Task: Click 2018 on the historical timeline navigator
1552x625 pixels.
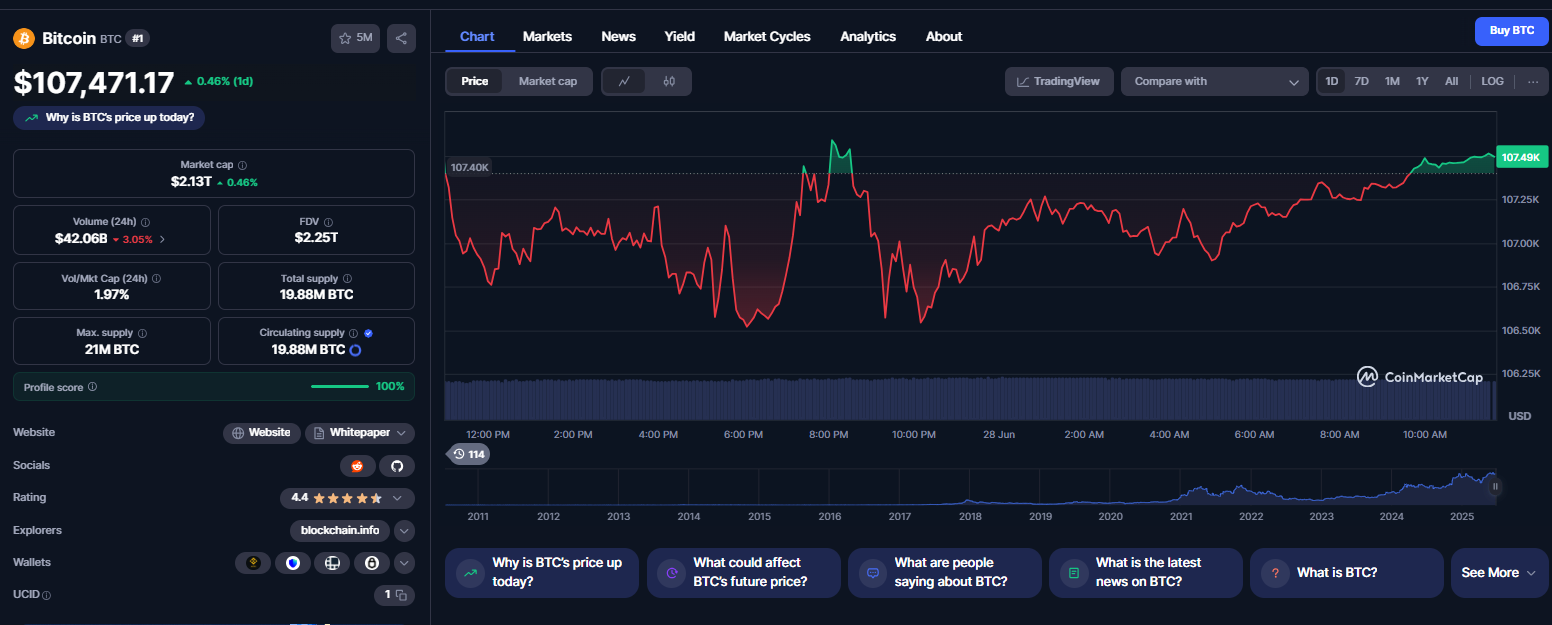Action: click(x=970, y=517)
